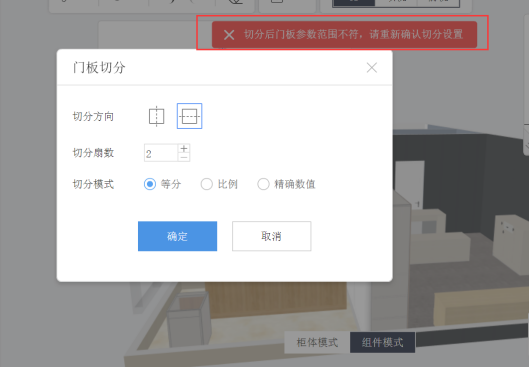Select horizontal split direction icon

[x=189, y=116]
